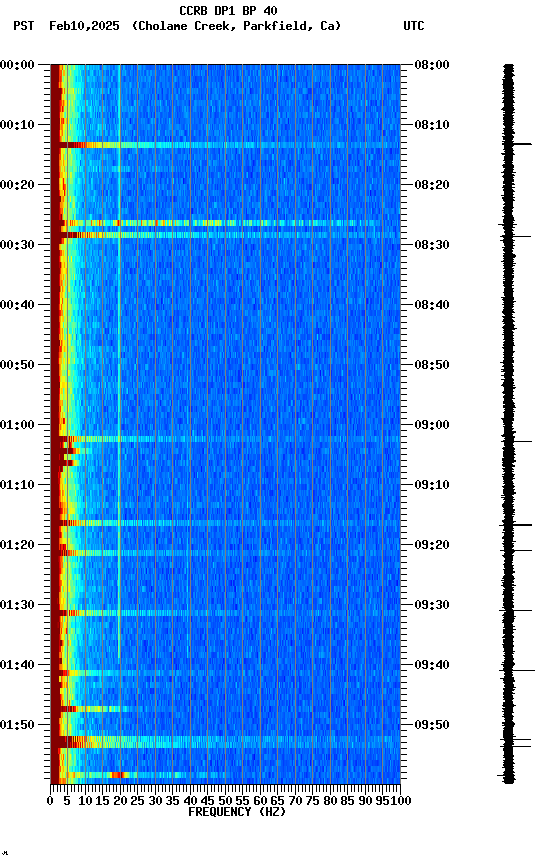Click the UTC time label "09:40"
Image resolution: width=552 pixels, height=864 pixels.
pyautogui.click(x=432, y=665)
